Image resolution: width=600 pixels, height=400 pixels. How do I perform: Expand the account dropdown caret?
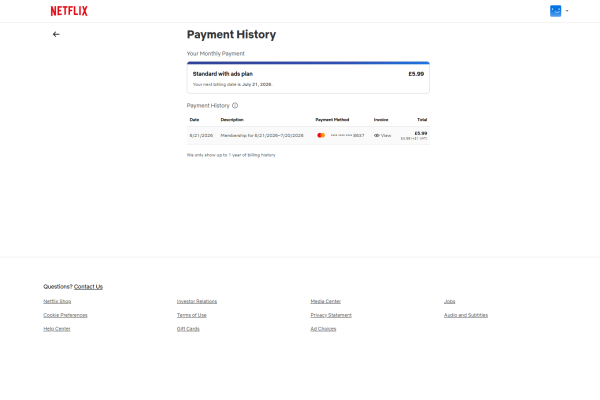pos(567,11)
